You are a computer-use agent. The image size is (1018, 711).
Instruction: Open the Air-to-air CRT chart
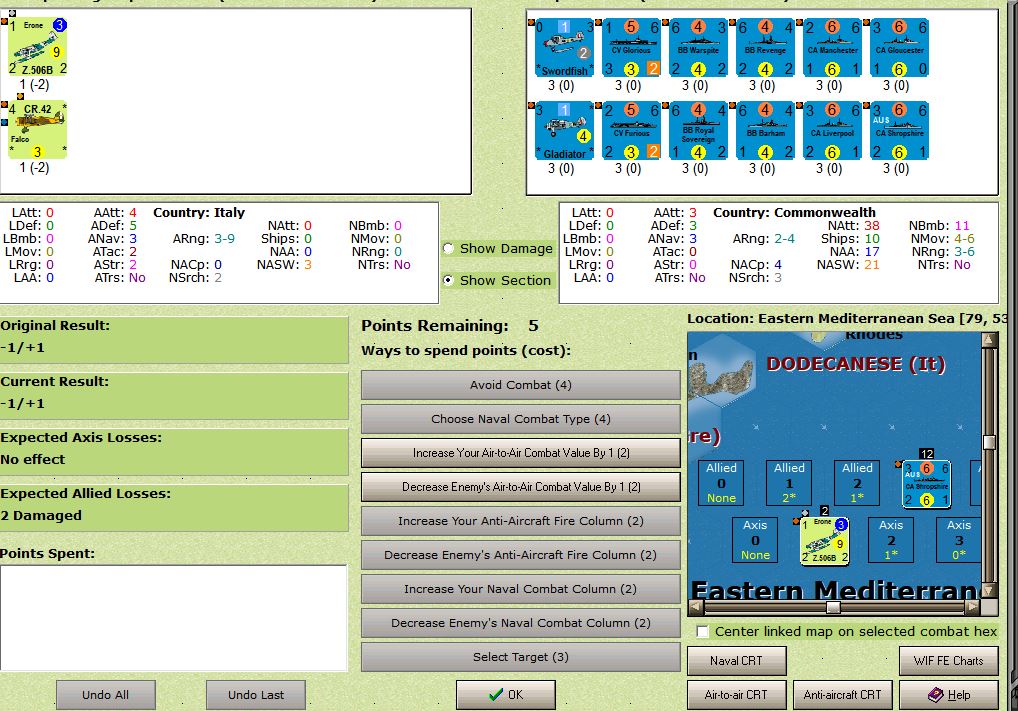[x=737, y=695]
